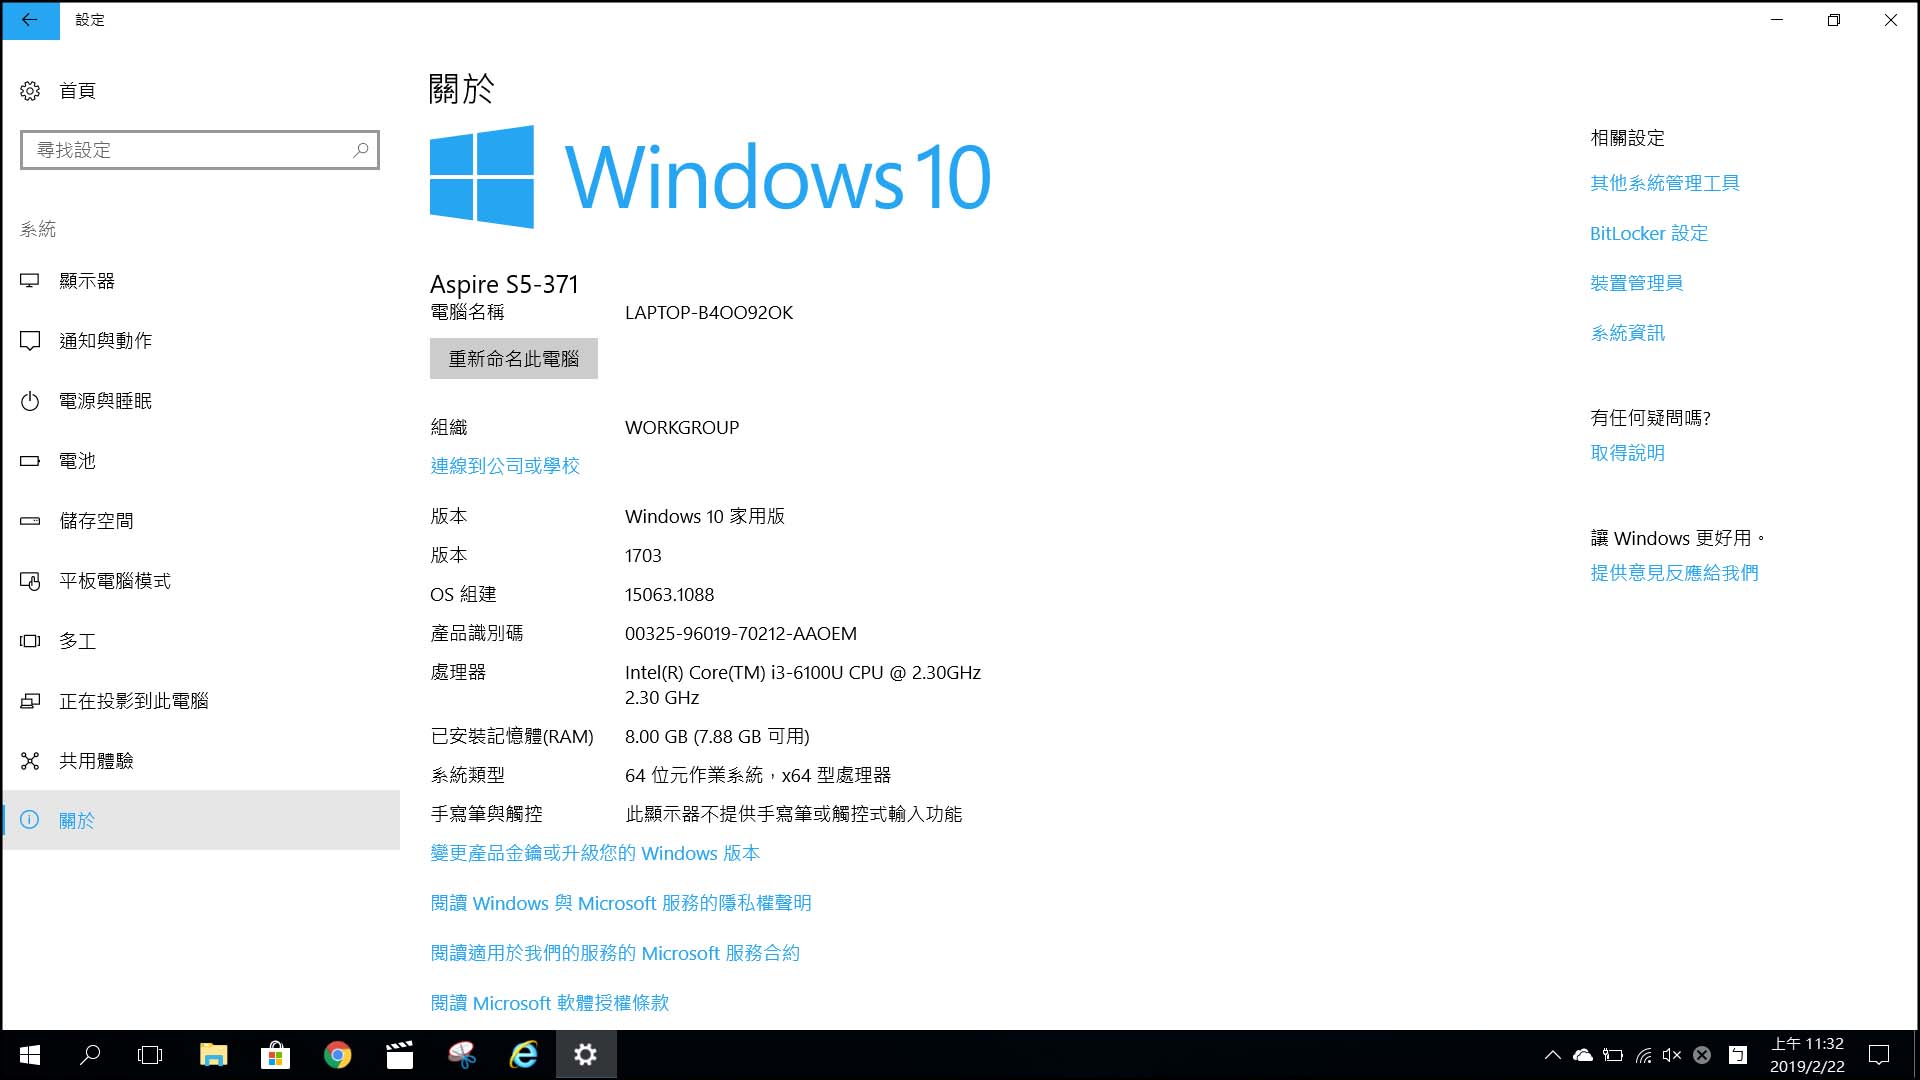Click the 正在投影到此電腦 projecting icon

(x=30, y=701)
